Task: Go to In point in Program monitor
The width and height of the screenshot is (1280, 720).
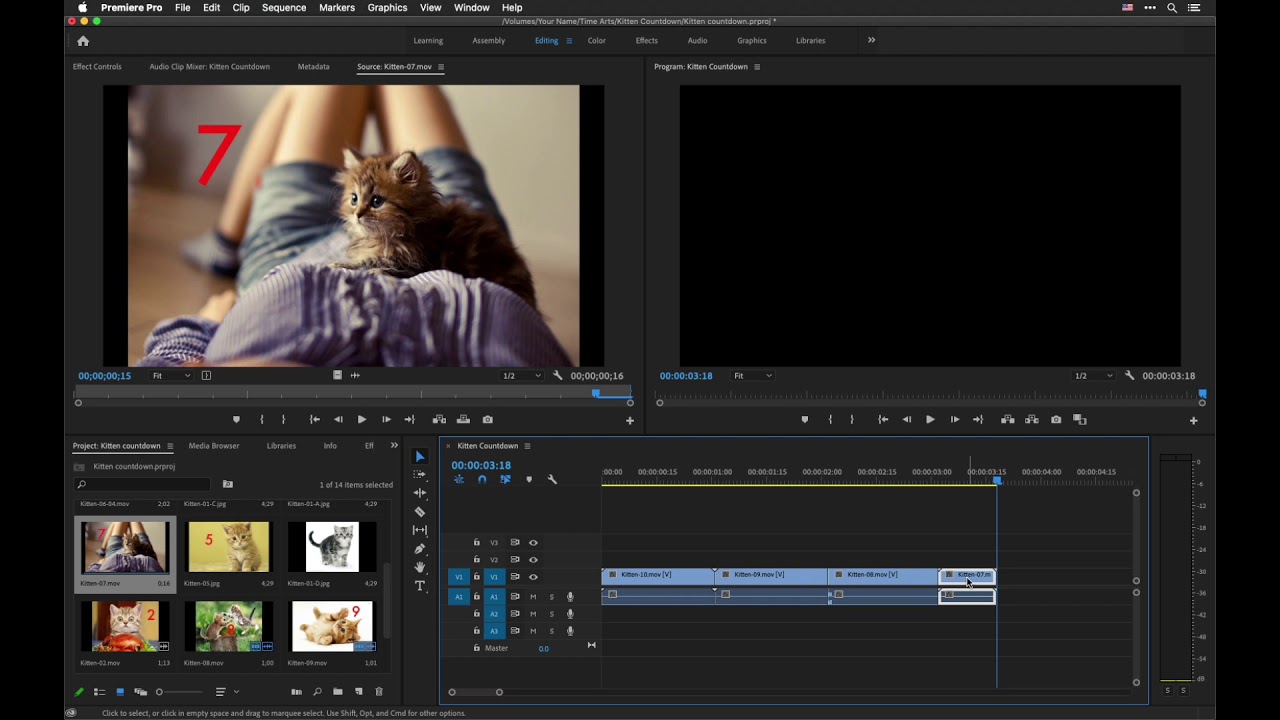Action: click(x=883, y=419)
